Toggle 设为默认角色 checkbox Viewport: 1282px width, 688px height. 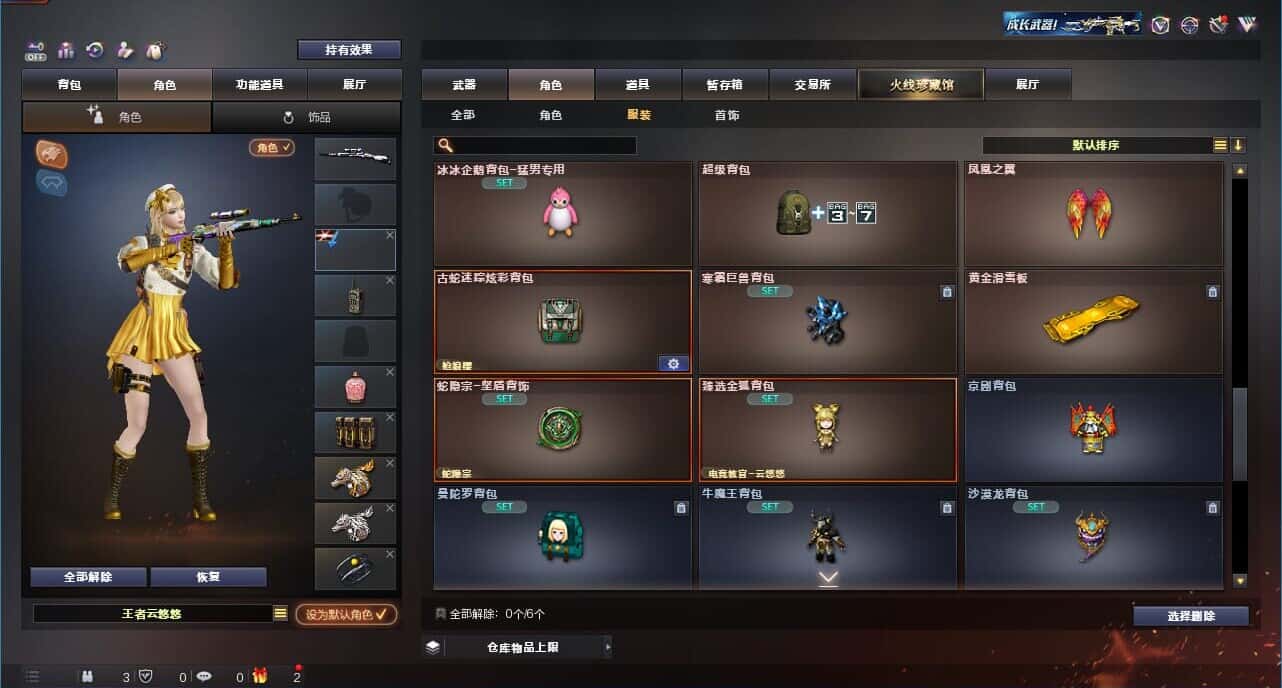click(x=346, y=614)
